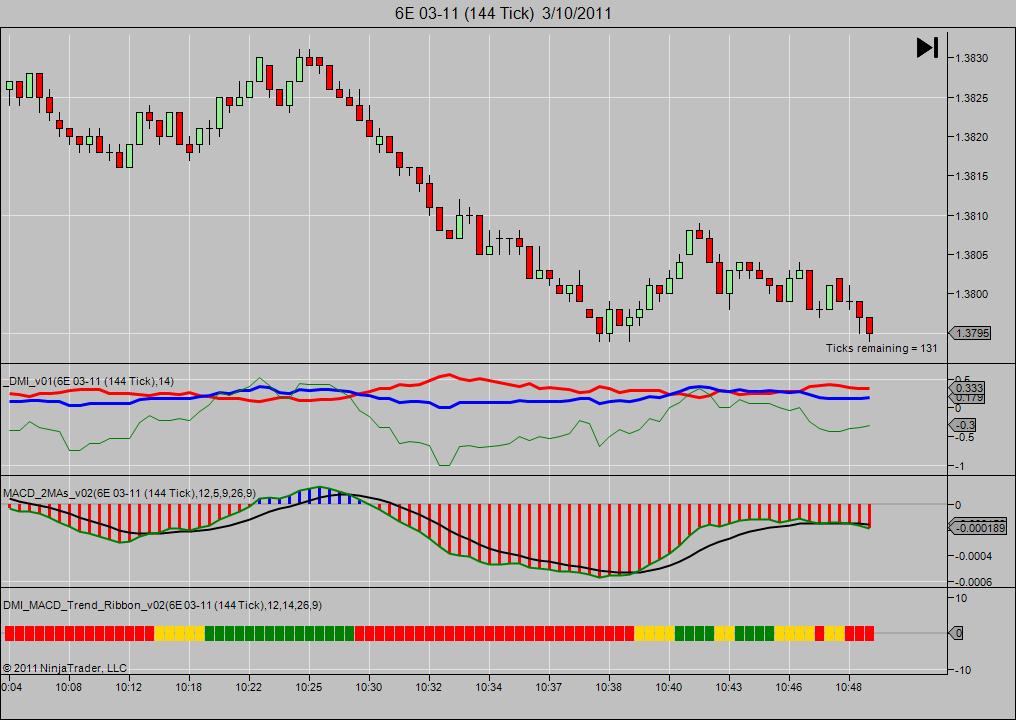Click the Ticks remaining = 131 label
Screen dimensions: 1016x720
coord(881,348)
